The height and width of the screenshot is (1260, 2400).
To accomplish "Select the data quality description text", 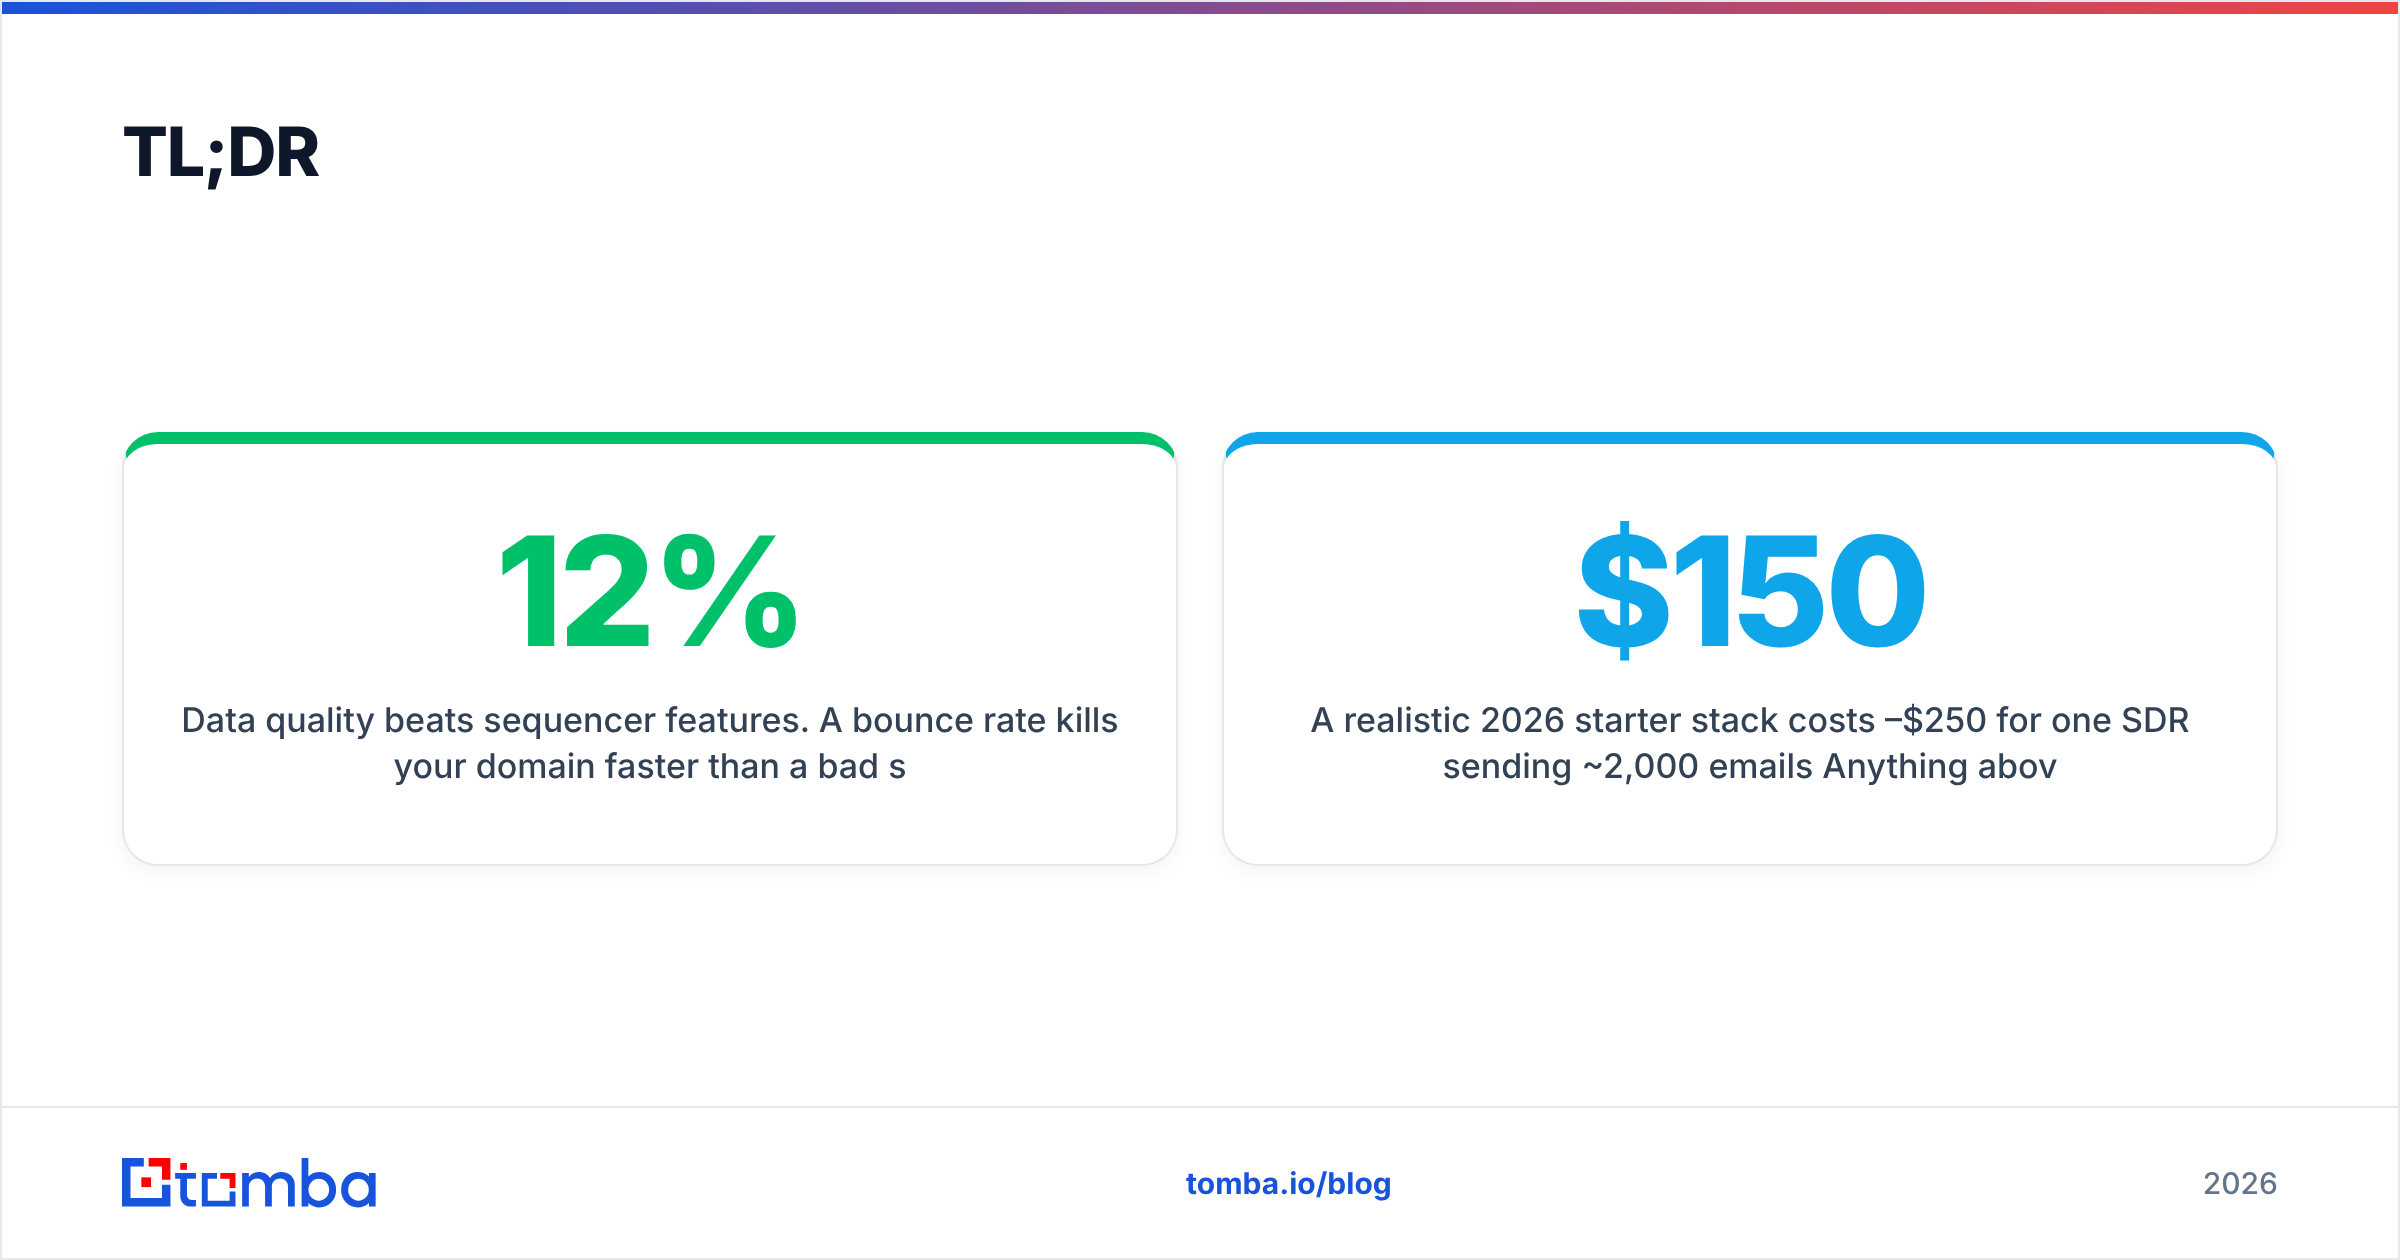I will click(x=650, y=743).
